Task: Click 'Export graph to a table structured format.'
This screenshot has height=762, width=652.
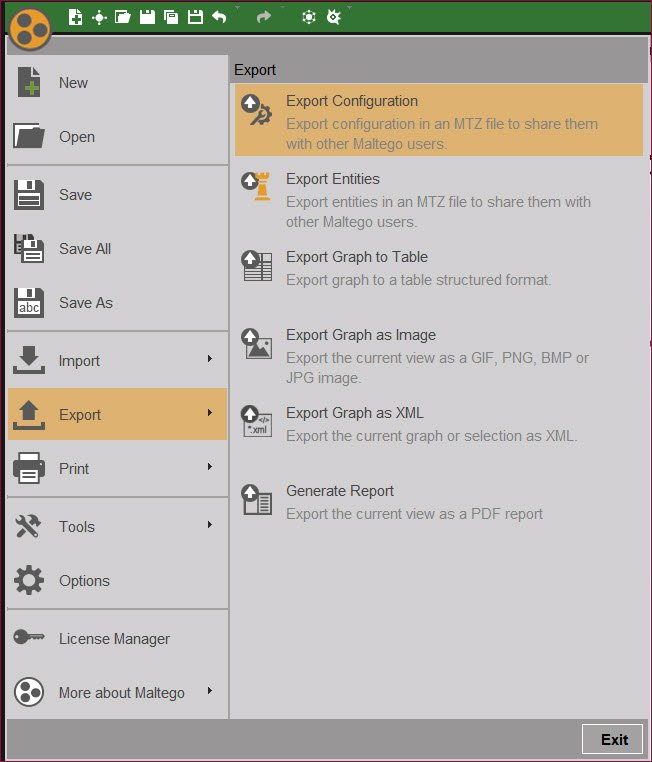Action: (418, 280)
